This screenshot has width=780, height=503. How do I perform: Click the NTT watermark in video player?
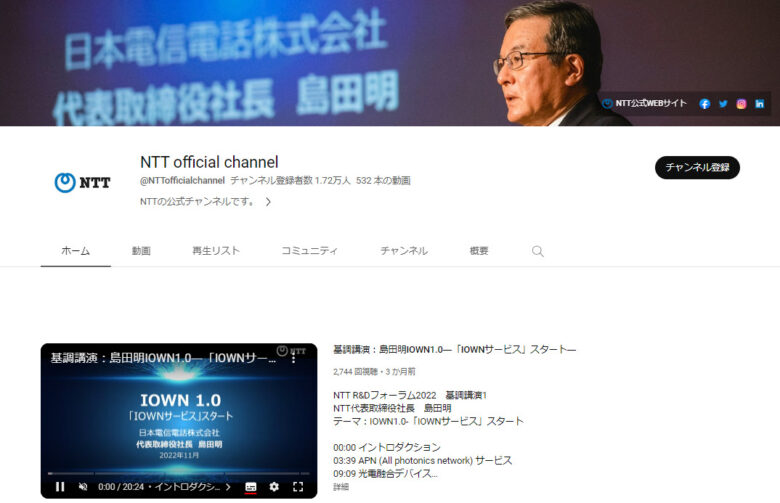292,351
